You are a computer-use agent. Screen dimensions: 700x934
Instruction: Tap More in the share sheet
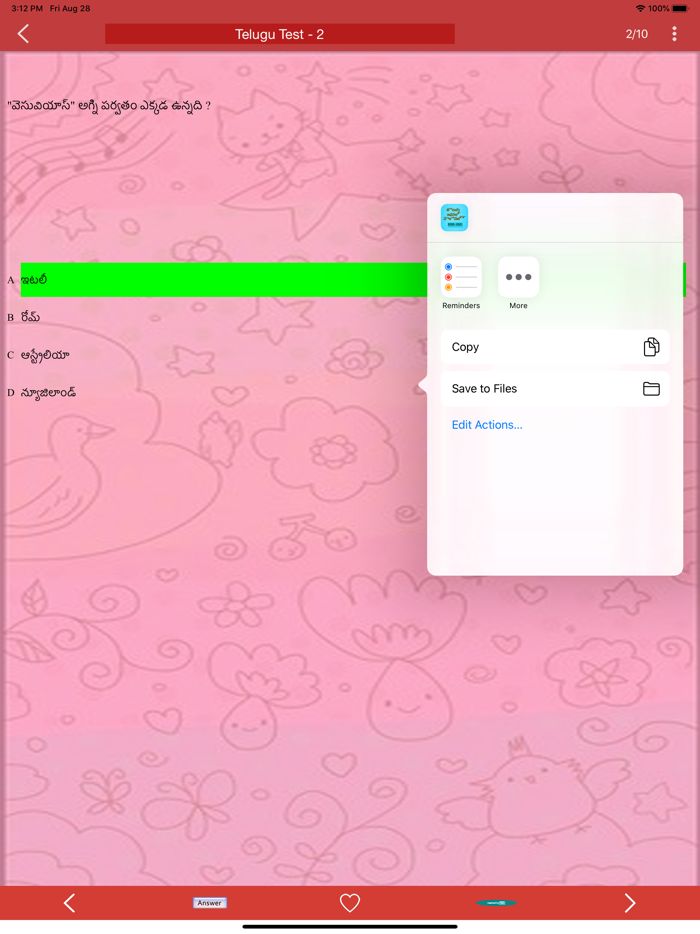tap(518, 283)
